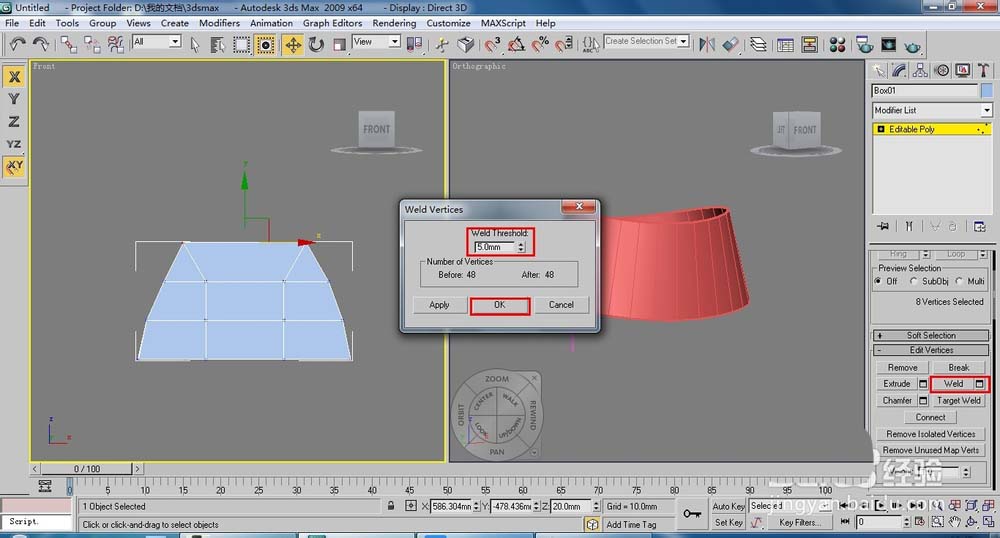1000x538 pixels.
Task: Open the Rendering menu
Action: click(394, 23)
